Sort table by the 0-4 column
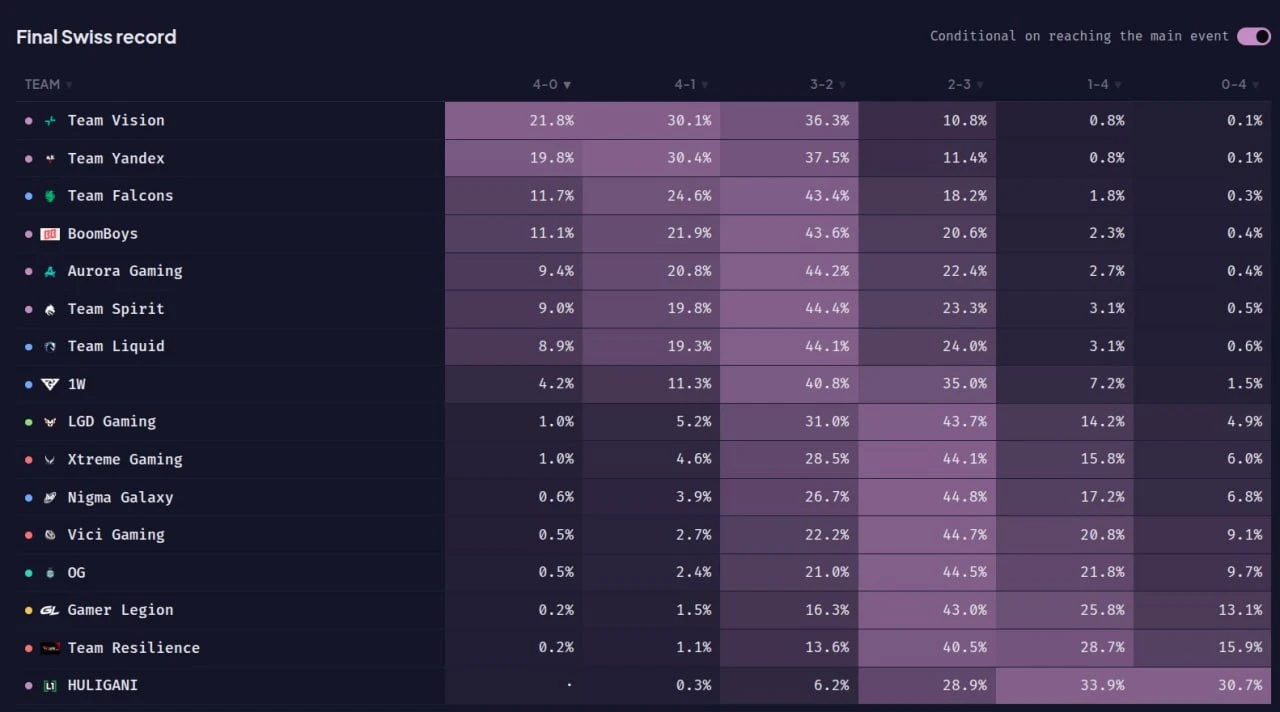This screenshot has height=712, width=1280. (x=1240, y=84)
